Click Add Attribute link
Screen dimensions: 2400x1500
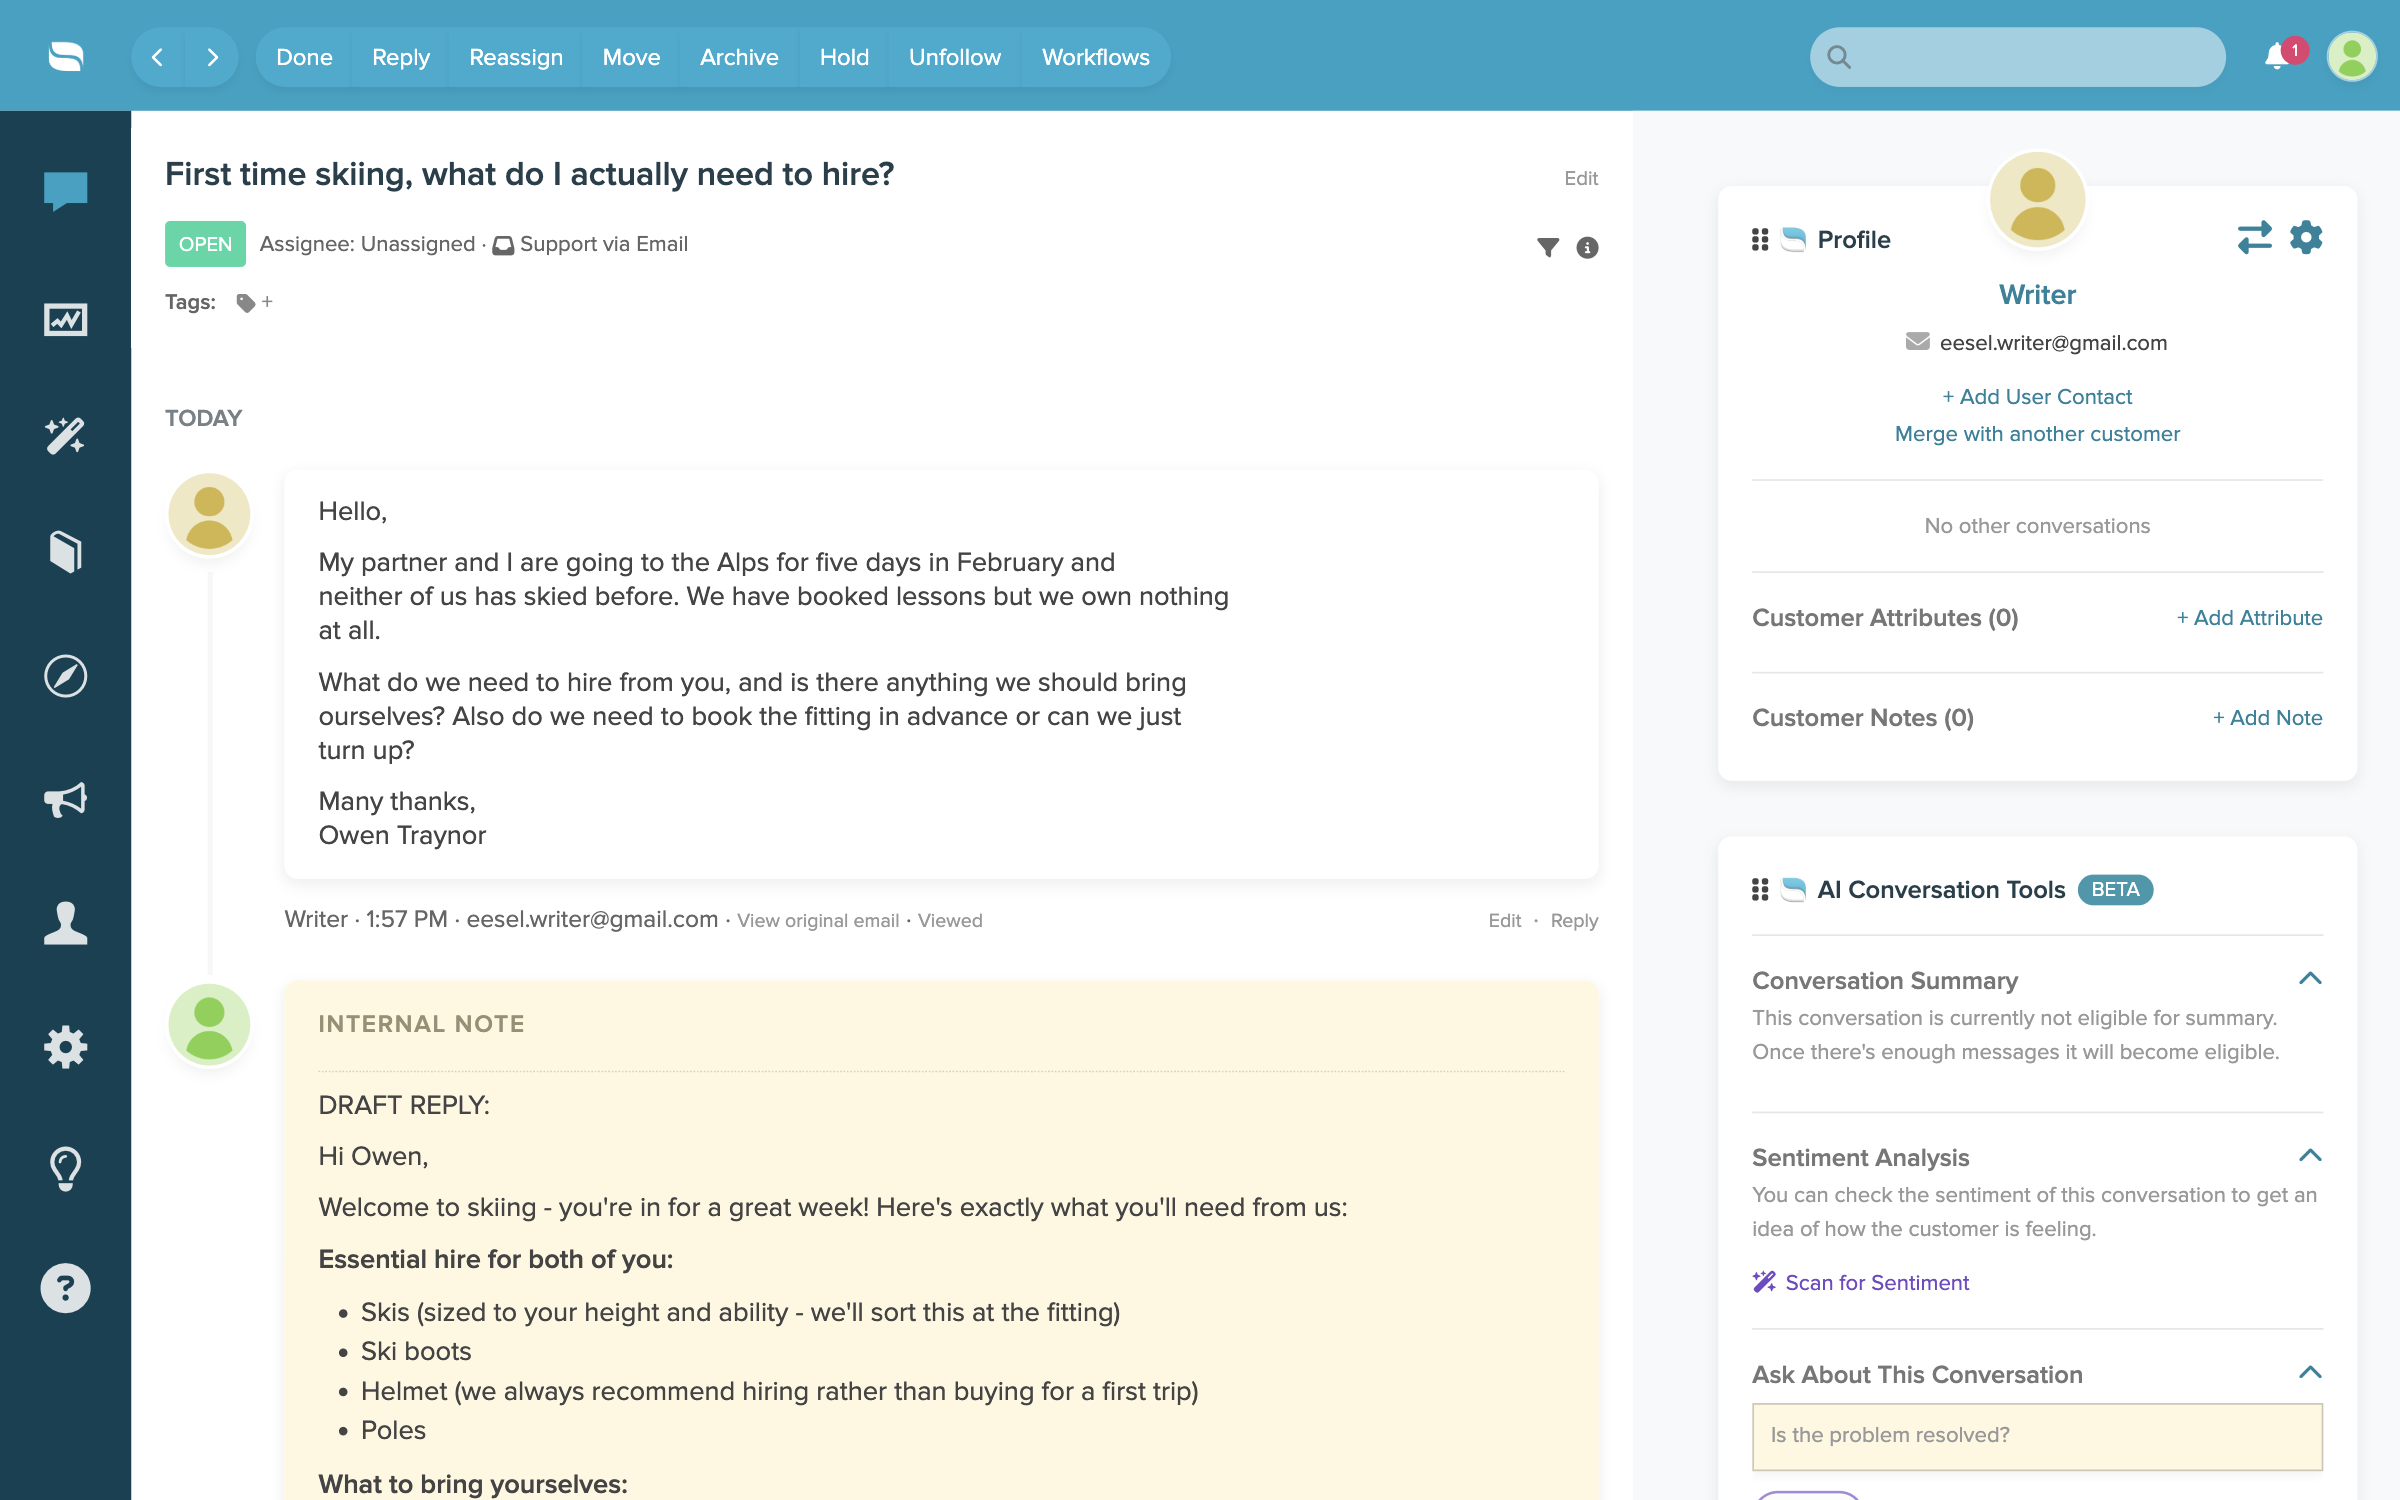2249,618
